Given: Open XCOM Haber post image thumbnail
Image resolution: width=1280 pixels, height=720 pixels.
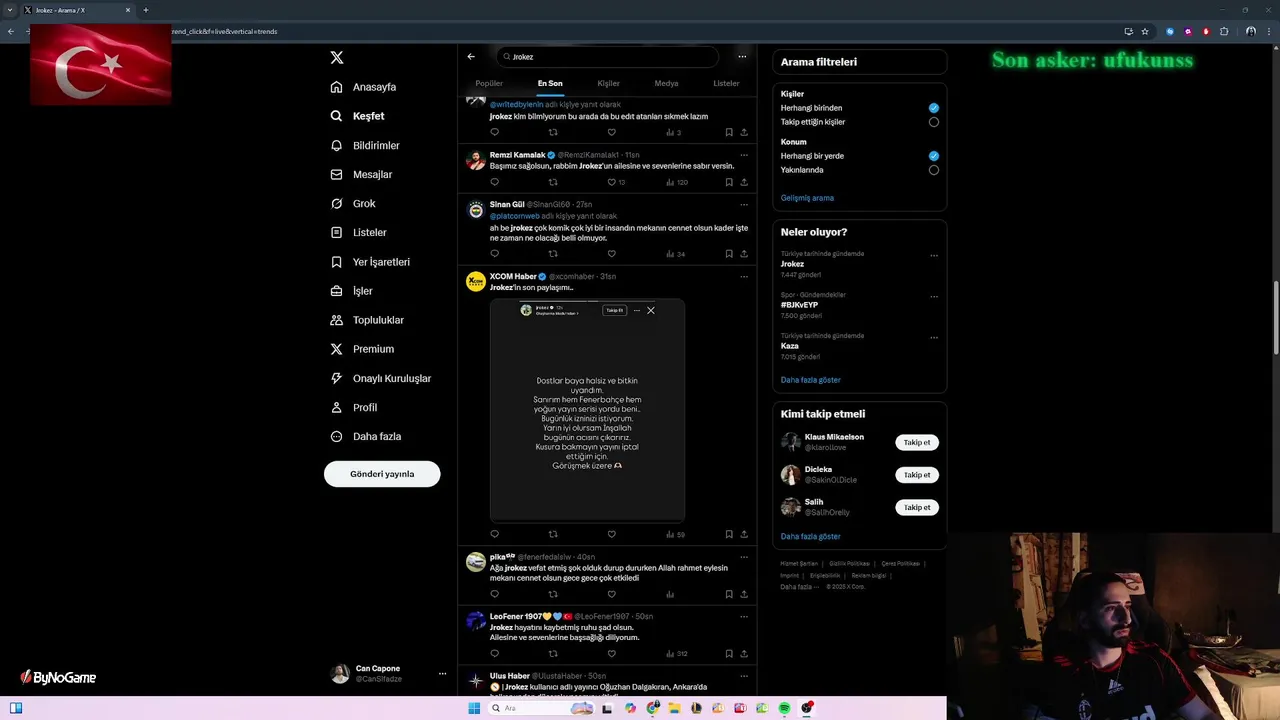Looking at the screenshot, I should (x=587, y=410).
